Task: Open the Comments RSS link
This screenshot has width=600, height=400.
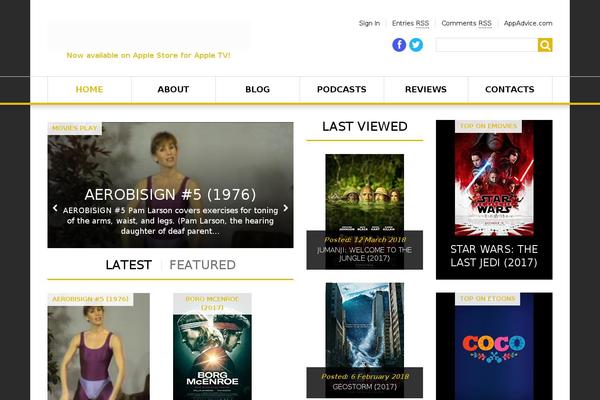Action: [466, 23]
